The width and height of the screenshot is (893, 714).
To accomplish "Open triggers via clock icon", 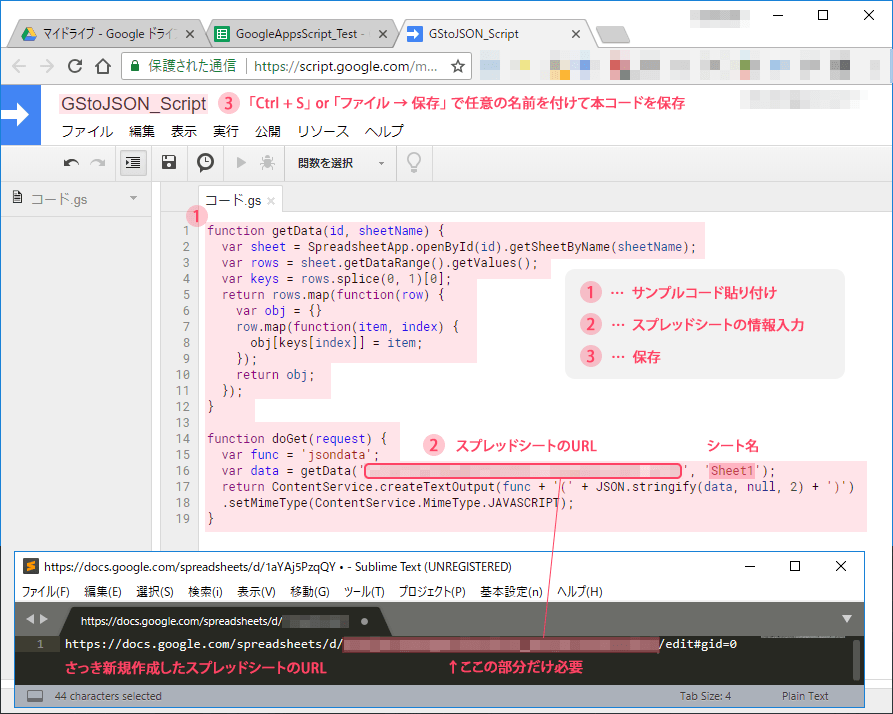I will (206, 162).
